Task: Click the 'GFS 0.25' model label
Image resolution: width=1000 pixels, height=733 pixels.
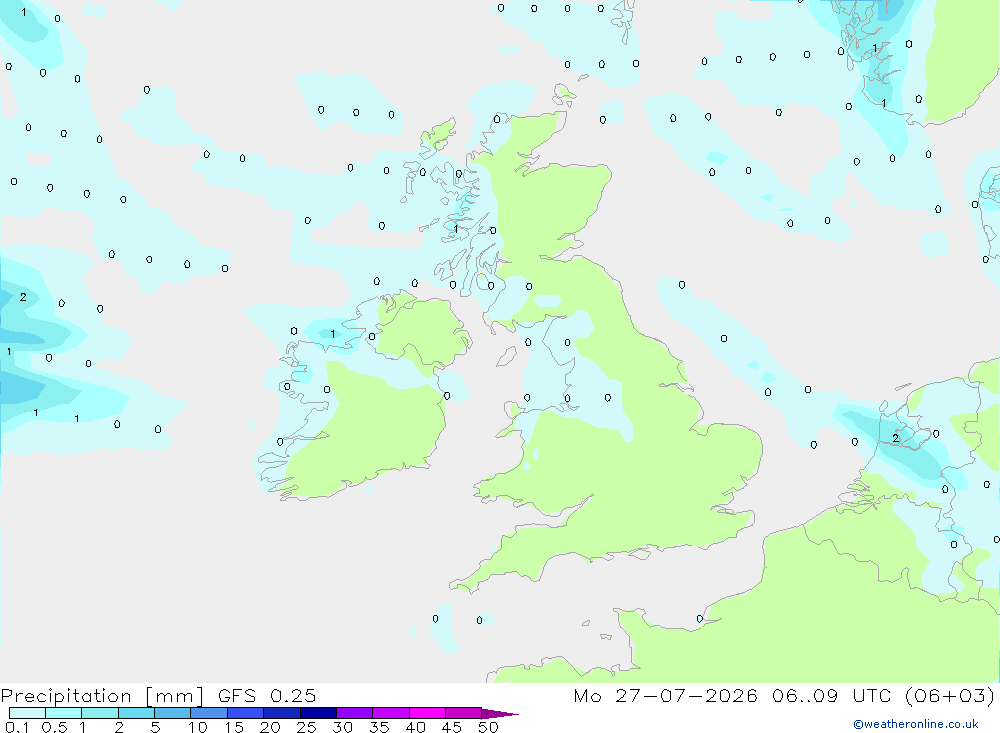Action: point(267,695)
